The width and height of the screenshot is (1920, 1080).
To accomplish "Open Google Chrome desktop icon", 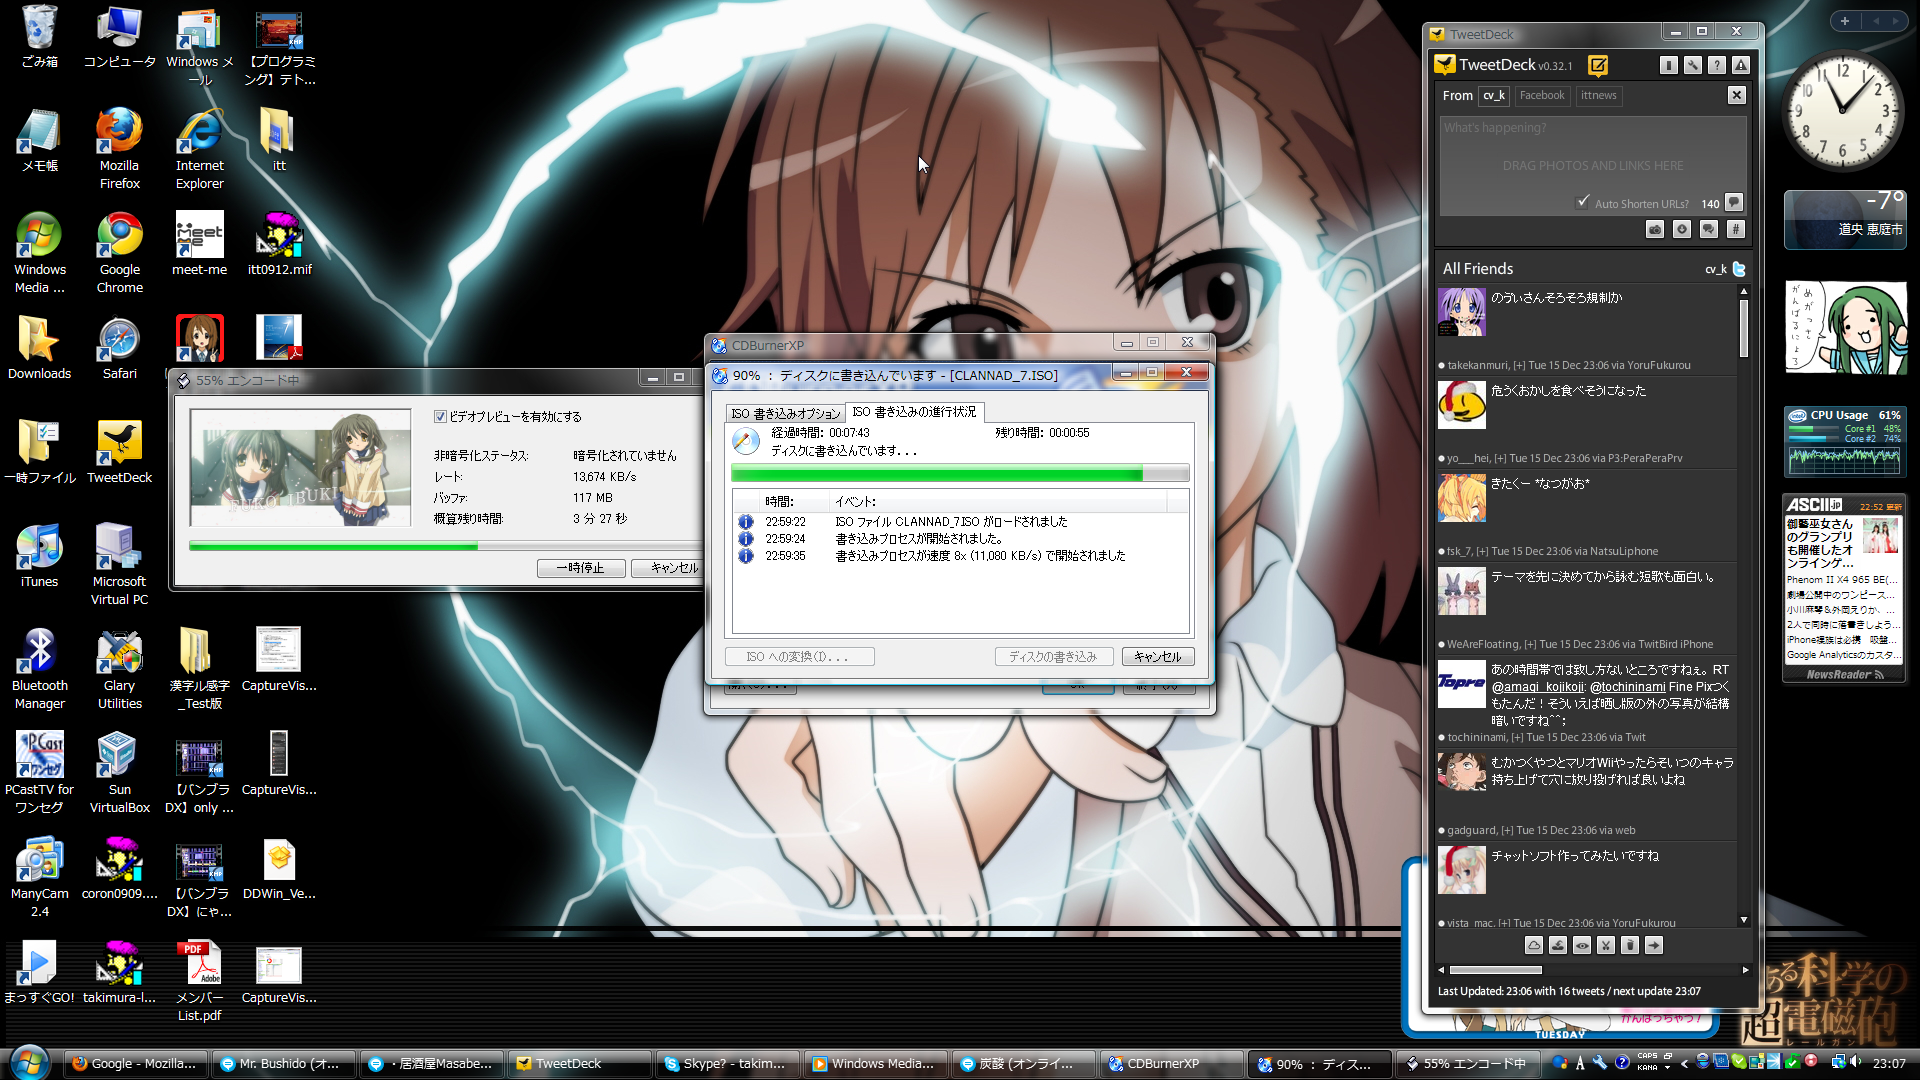I will pos(119,253).
